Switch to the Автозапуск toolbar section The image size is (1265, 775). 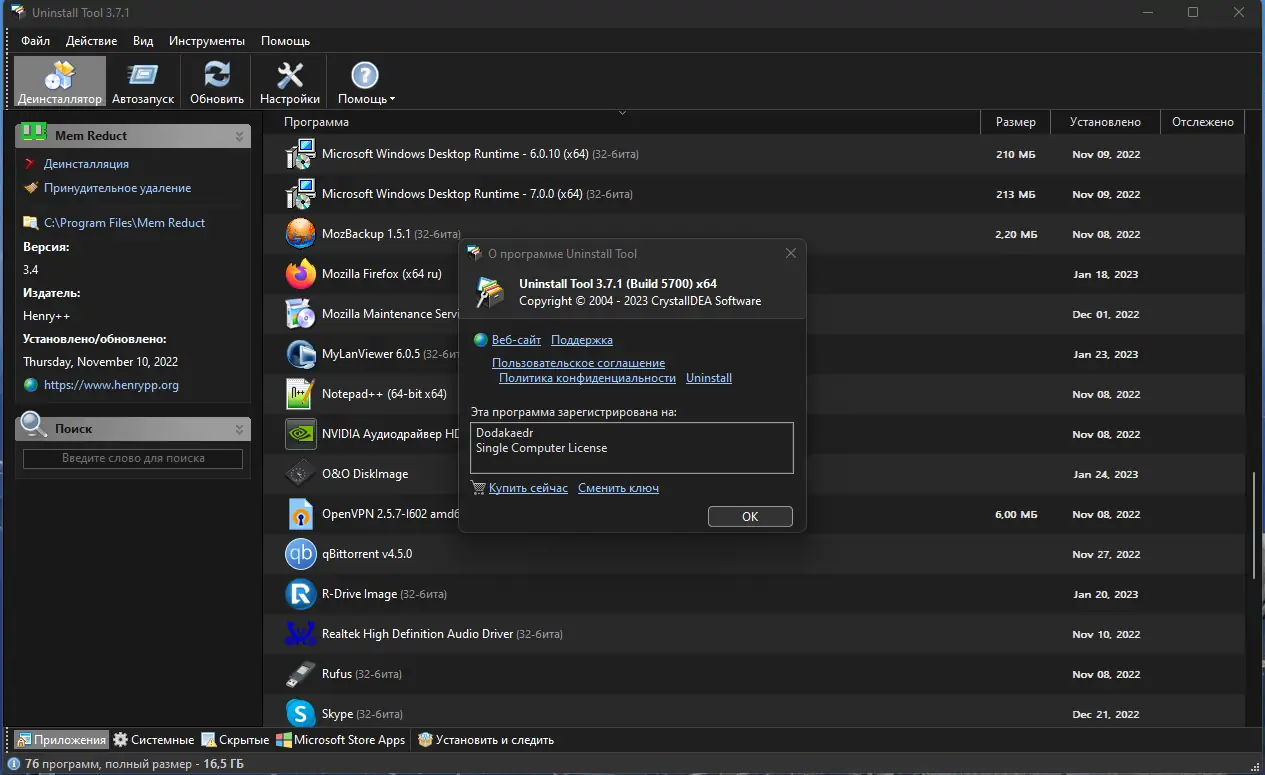click(x=143, y=81)
